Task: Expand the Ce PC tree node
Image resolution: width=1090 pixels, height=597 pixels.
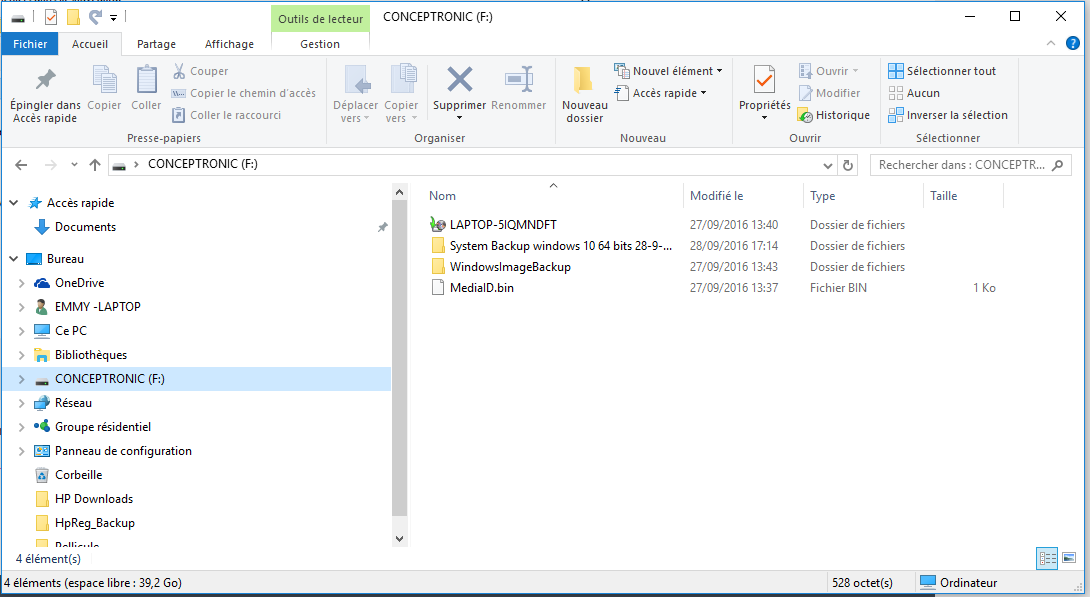Action: 22,331
